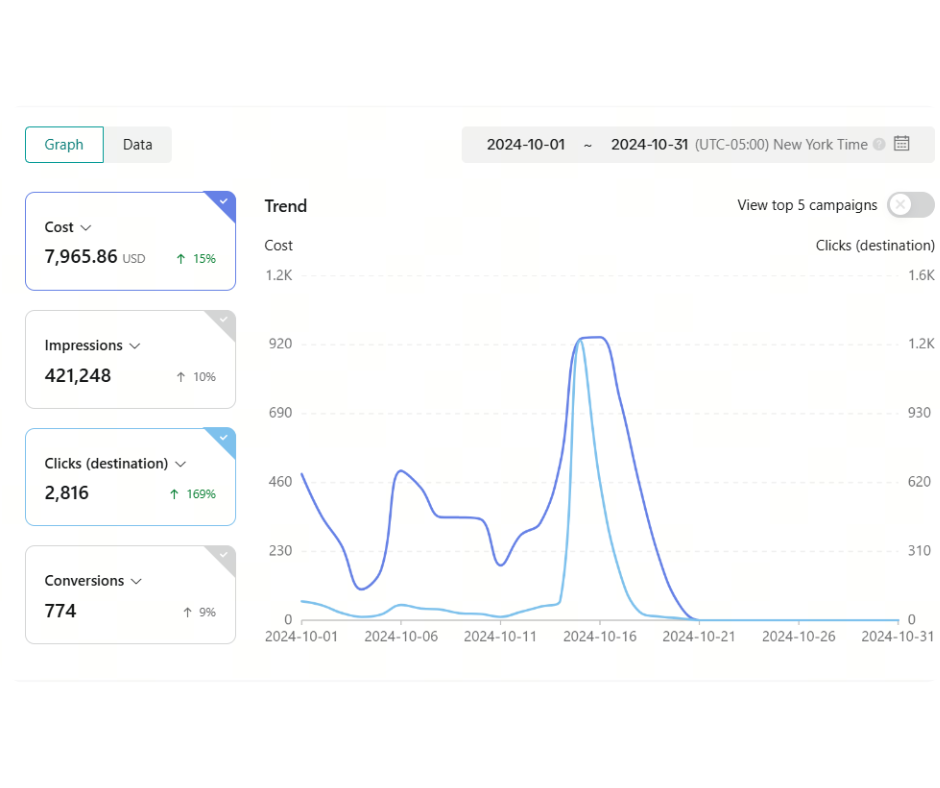The height and width of the screenshot is (788, 940).
Task: Uncheck the Cost card corner checkmark
Action: [x=223, y=202]
